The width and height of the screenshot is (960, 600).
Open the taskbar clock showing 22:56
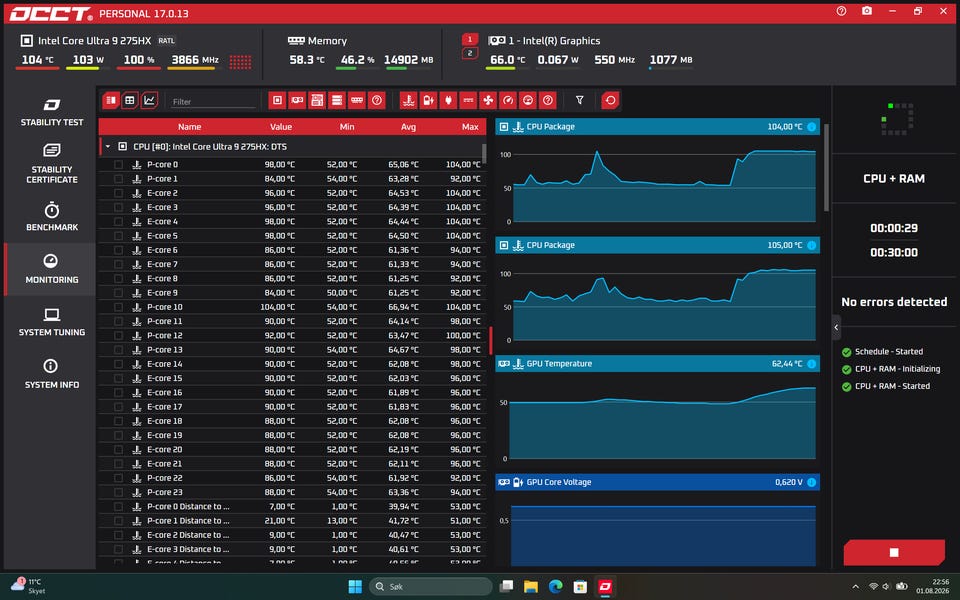tap(932, 587)
